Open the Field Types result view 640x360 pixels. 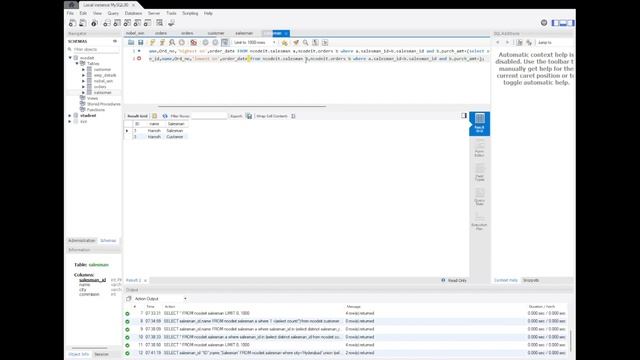480,173
